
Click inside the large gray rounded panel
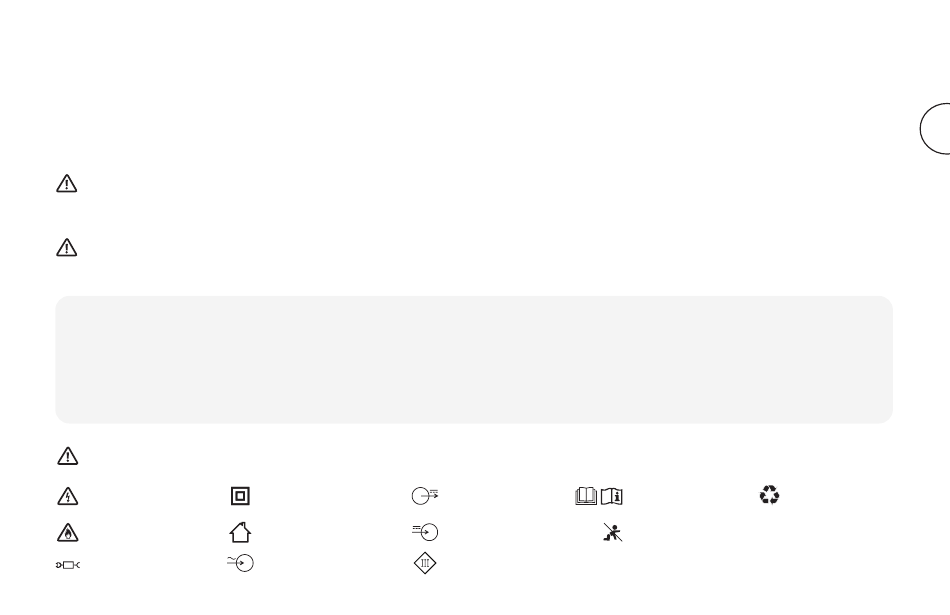[474, 359]
